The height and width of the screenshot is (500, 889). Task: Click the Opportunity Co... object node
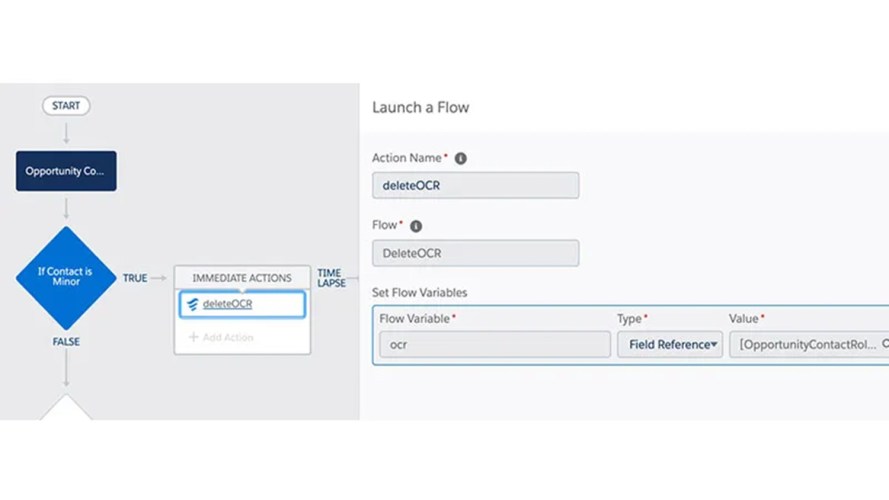point(66,171)
